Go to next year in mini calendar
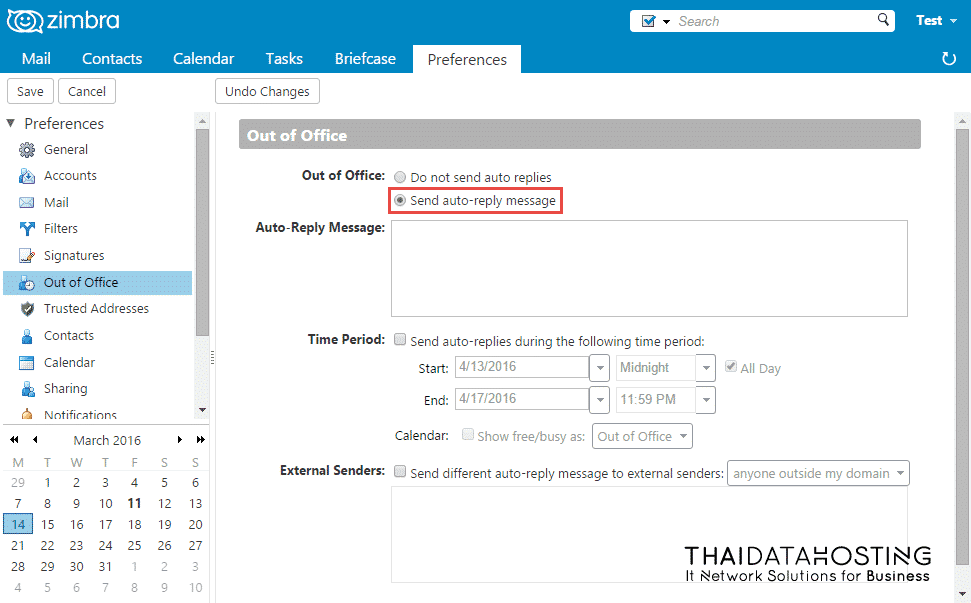Screen dimensions: 971x603 (x=201, y=440)
